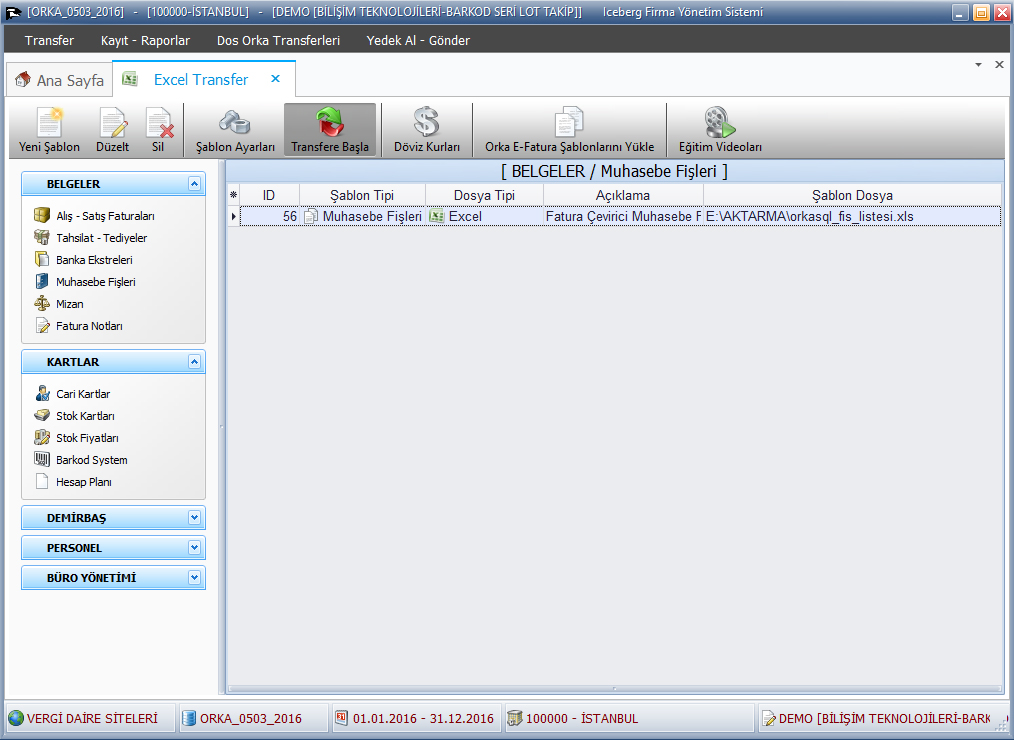Viewport: 1014px width, 740px height.
Task: Collapse the KARTLAR panel
Action: 194,362
